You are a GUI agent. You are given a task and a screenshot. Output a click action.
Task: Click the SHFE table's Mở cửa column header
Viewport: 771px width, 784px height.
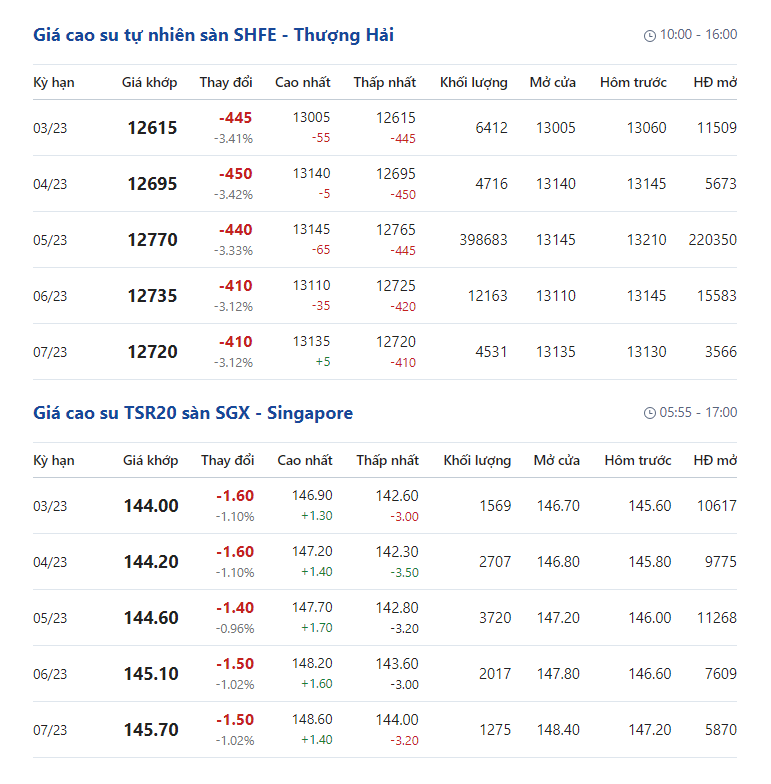[x=552, y=82]
